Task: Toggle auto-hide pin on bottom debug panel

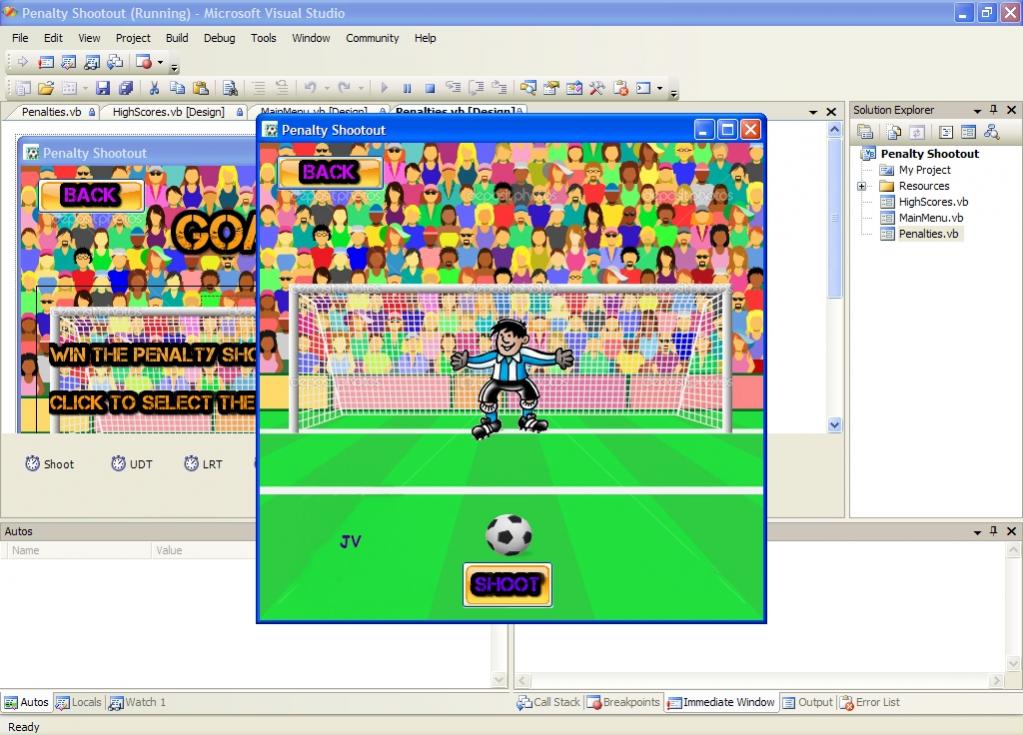Action: [994, 531]
